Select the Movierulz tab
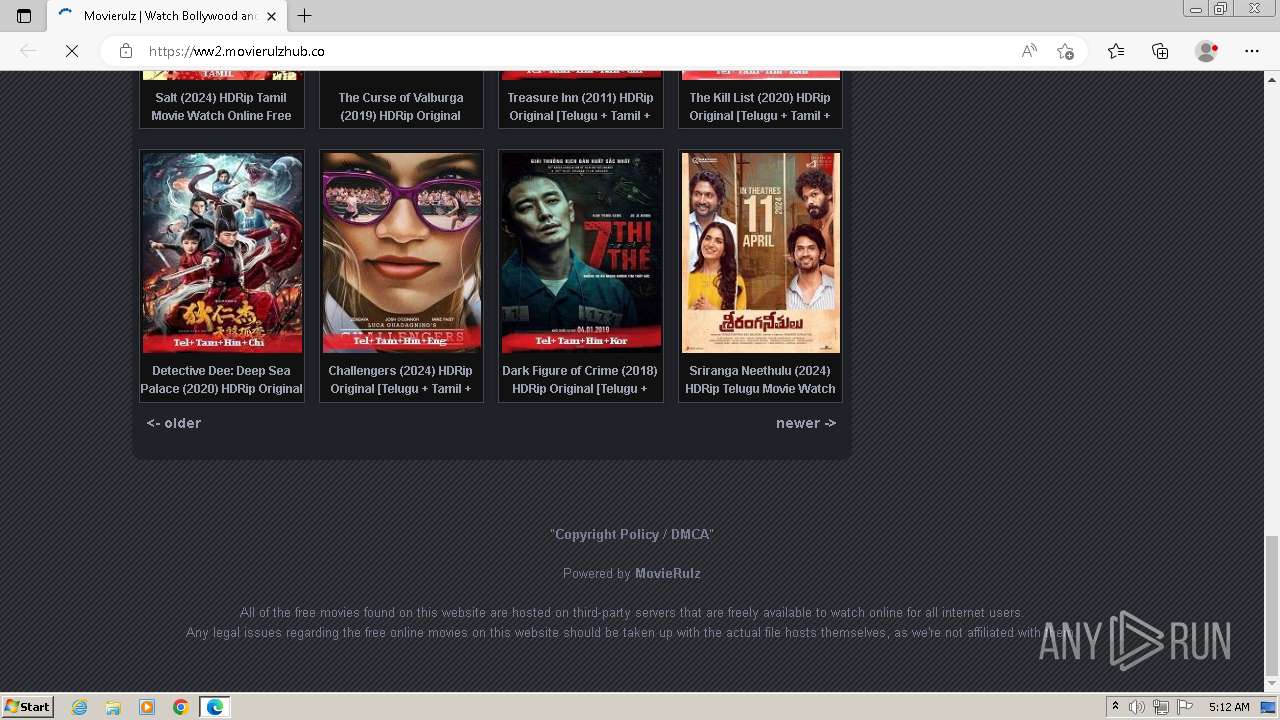This screenshot has width=1280, height=720. click(x=167, y=16)
